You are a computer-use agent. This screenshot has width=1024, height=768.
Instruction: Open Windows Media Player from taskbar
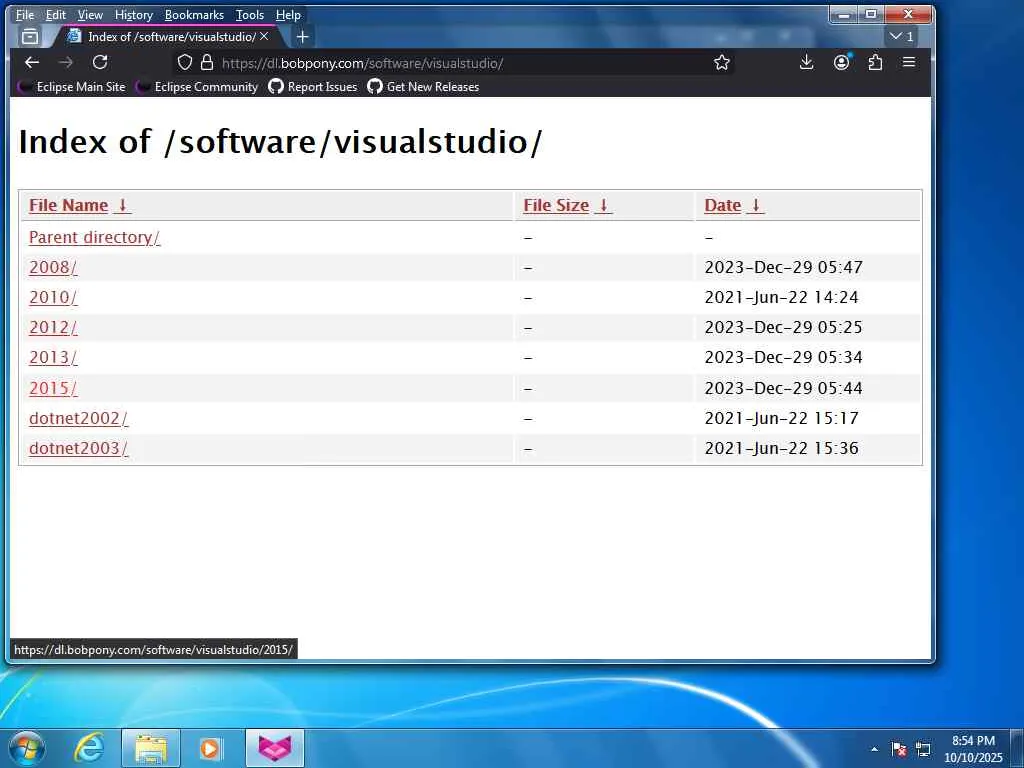click(x=210, y=748)
